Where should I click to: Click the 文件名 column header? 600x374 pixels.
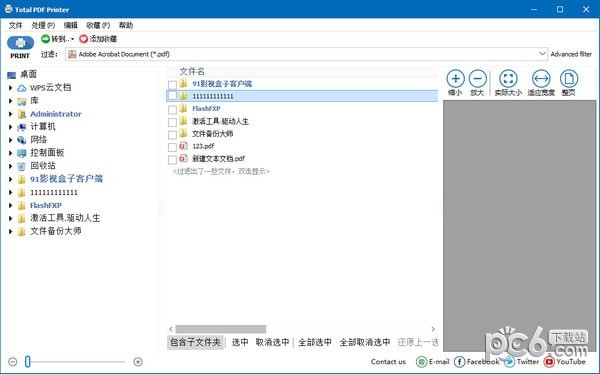(192, 72)
